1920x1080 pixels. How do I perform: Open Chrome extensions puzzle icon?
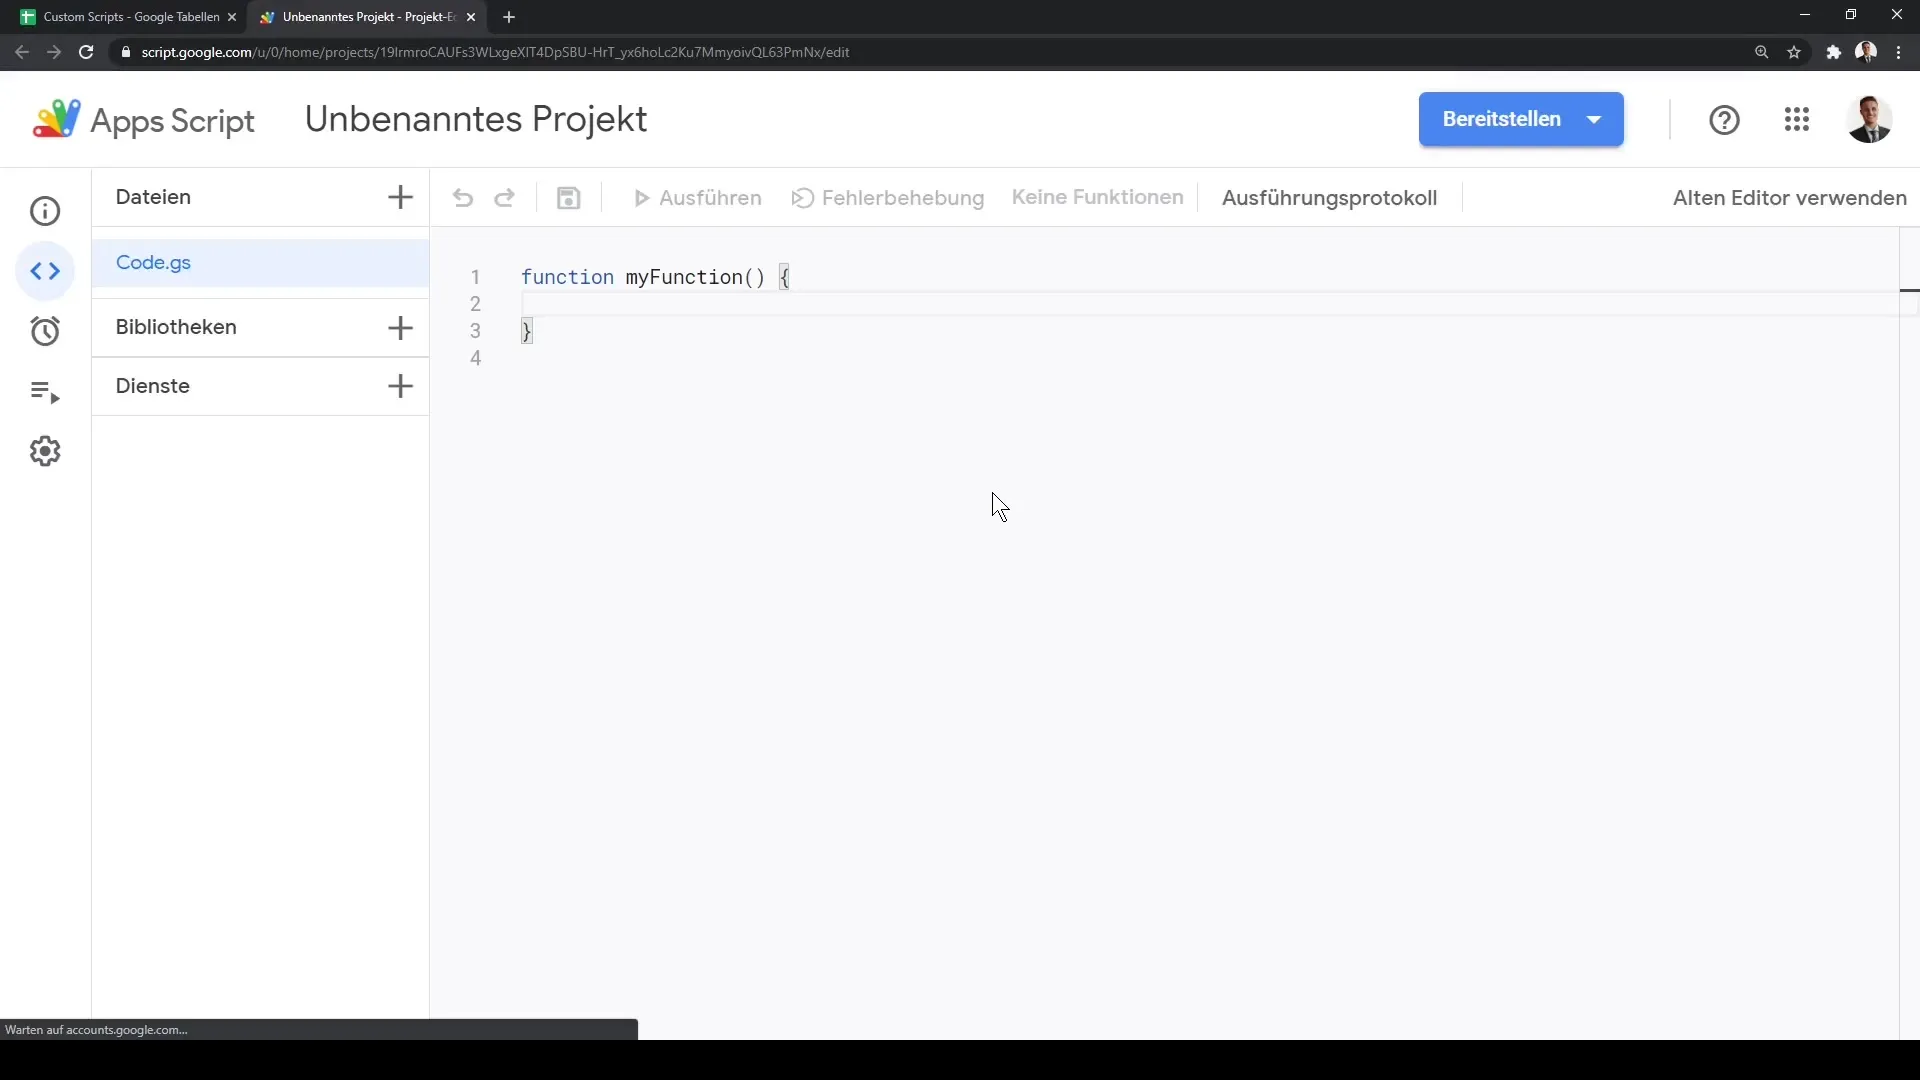click(1833, 52)
